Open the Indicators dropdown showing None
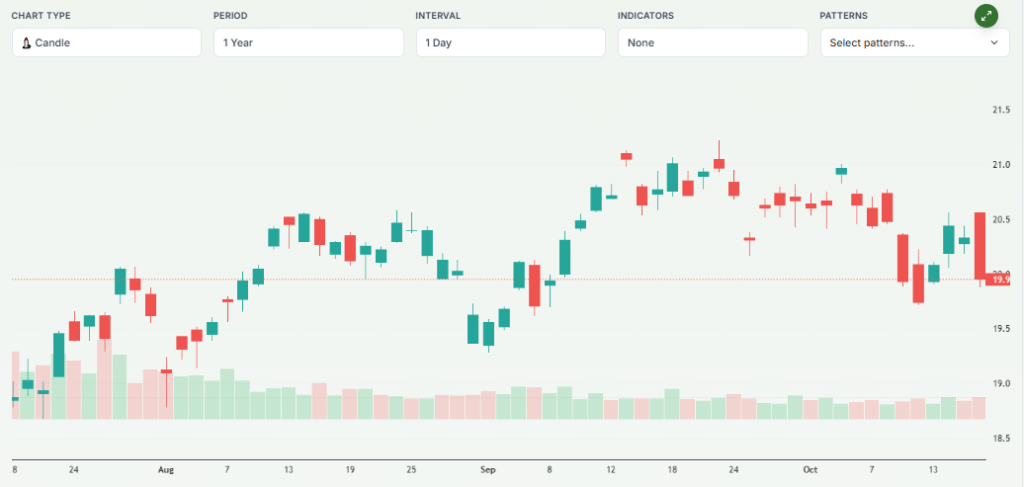 click(x=713, y=43)
